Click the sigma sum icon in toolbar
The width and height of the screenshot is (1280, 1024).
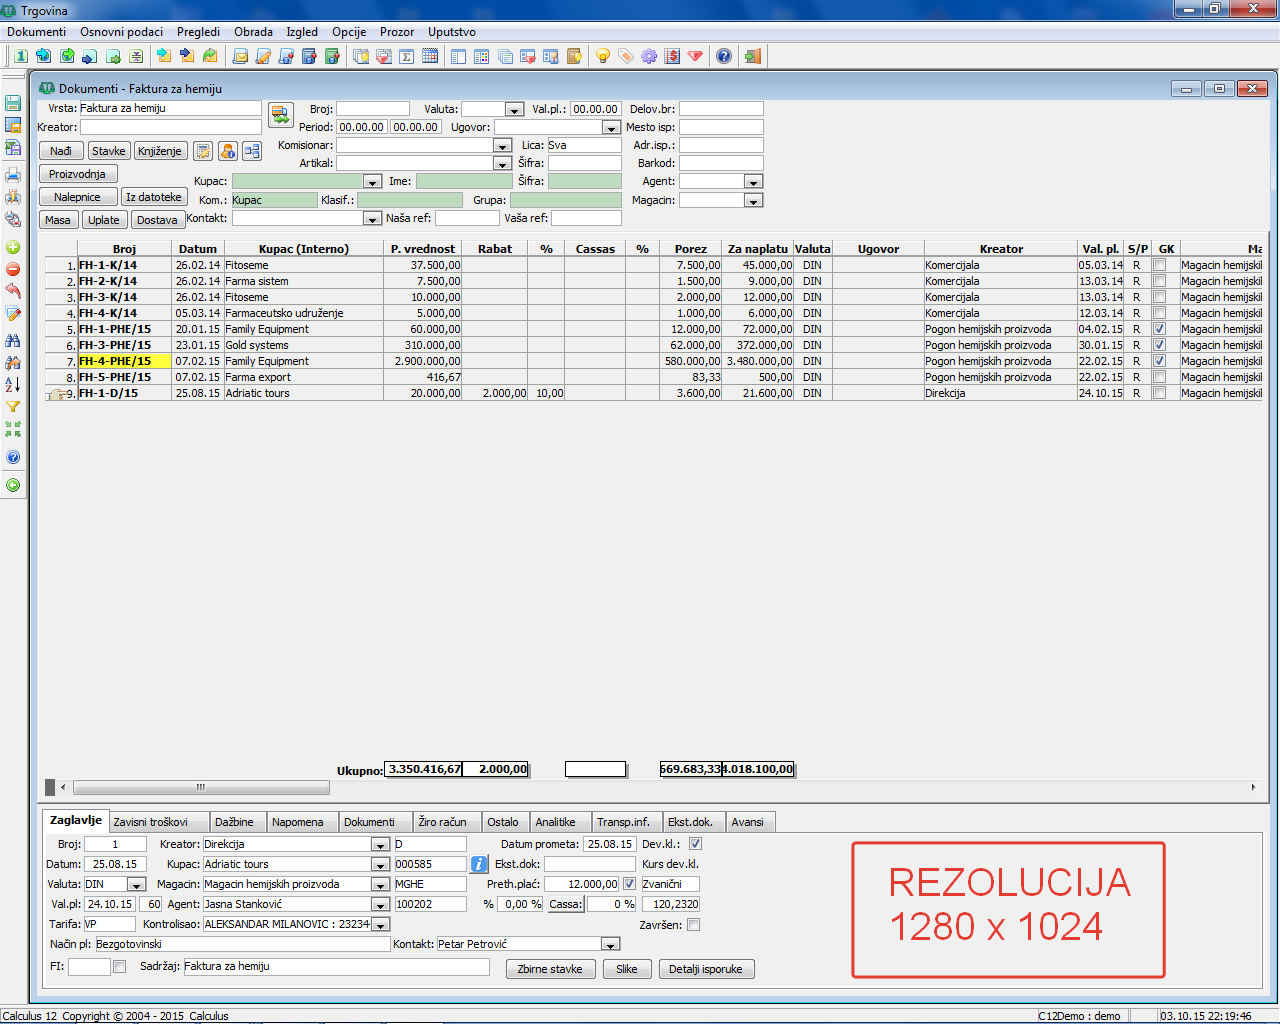coord(407,57)
